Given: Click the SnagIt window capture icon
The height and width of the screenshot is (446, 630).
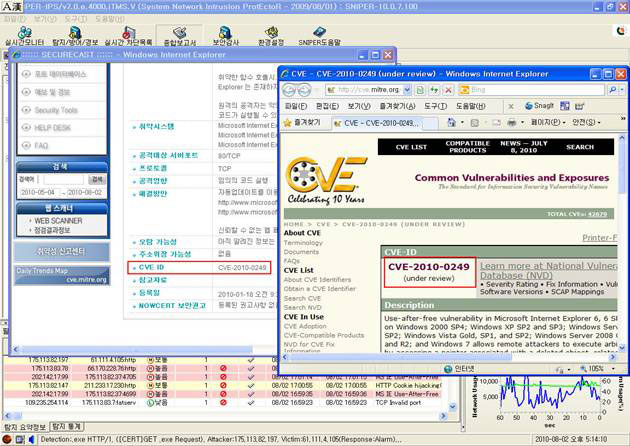Looking at the screenshot, I should click(565, 106).
